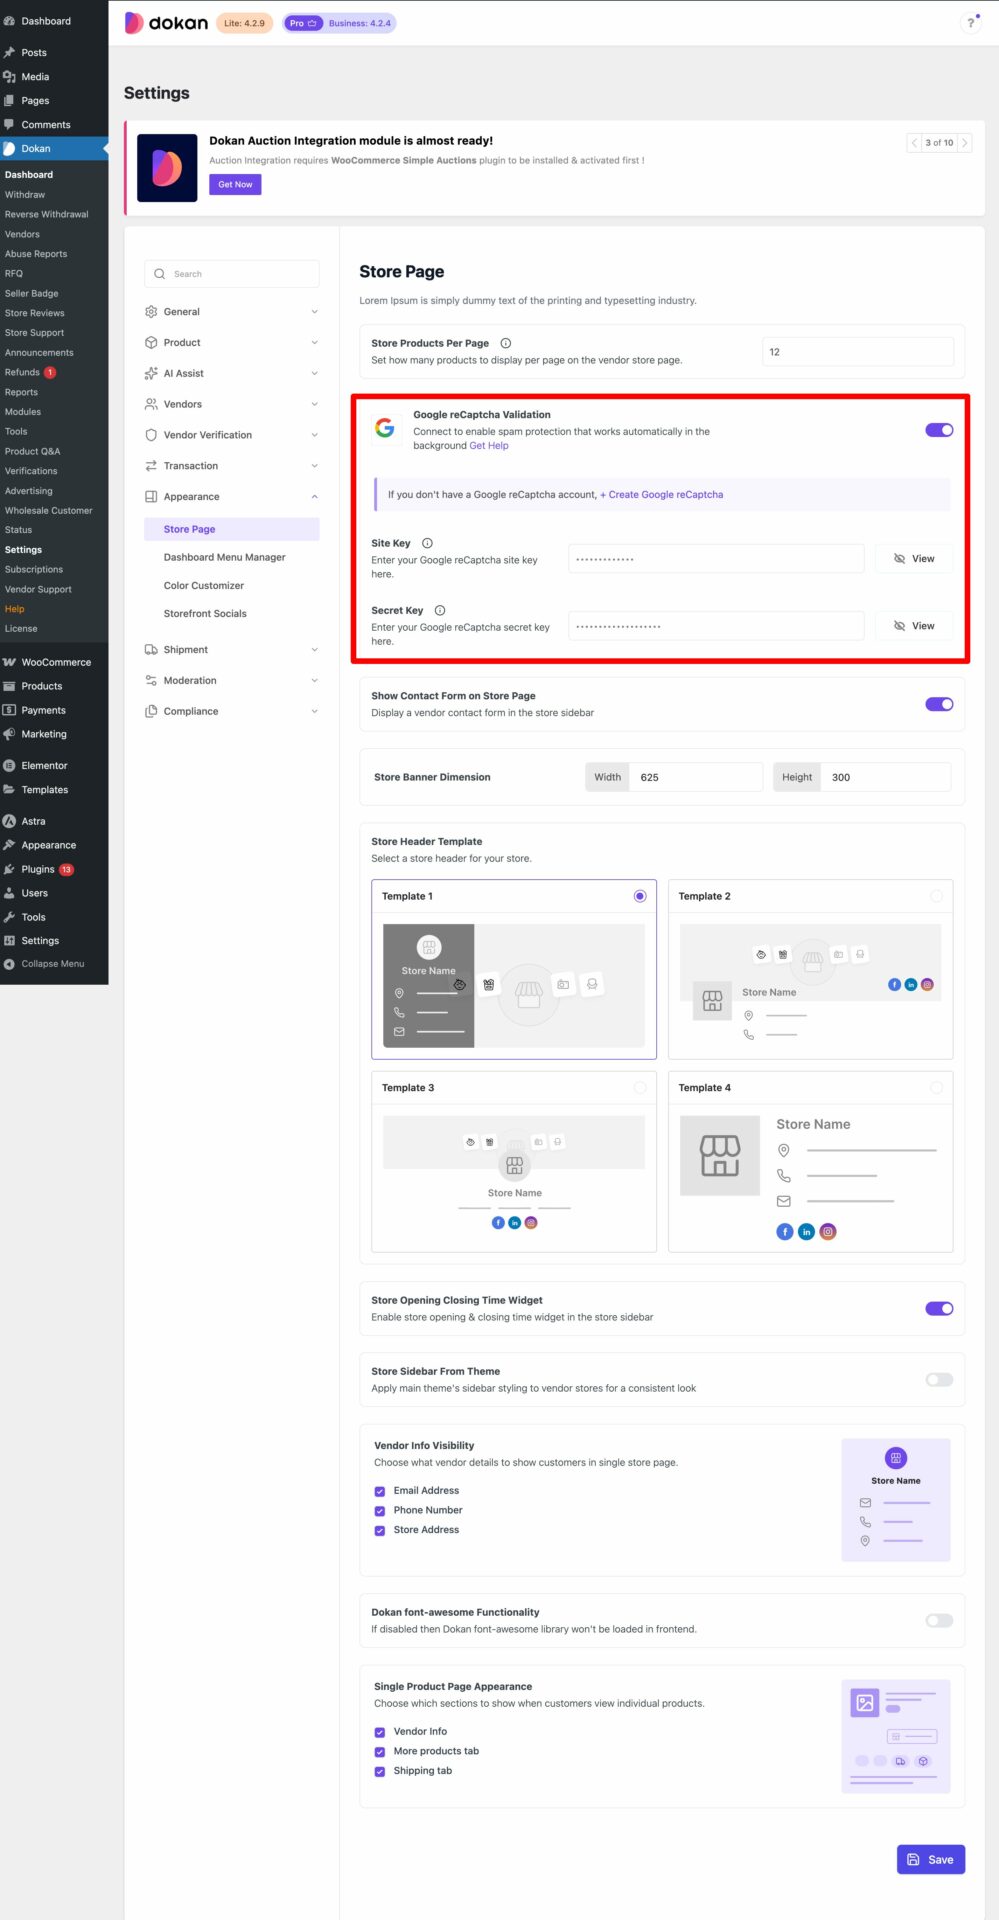This screenshot has height=1920, width=999.
Task: Click the Shipment truck icon
Action: tap(151, 650)
